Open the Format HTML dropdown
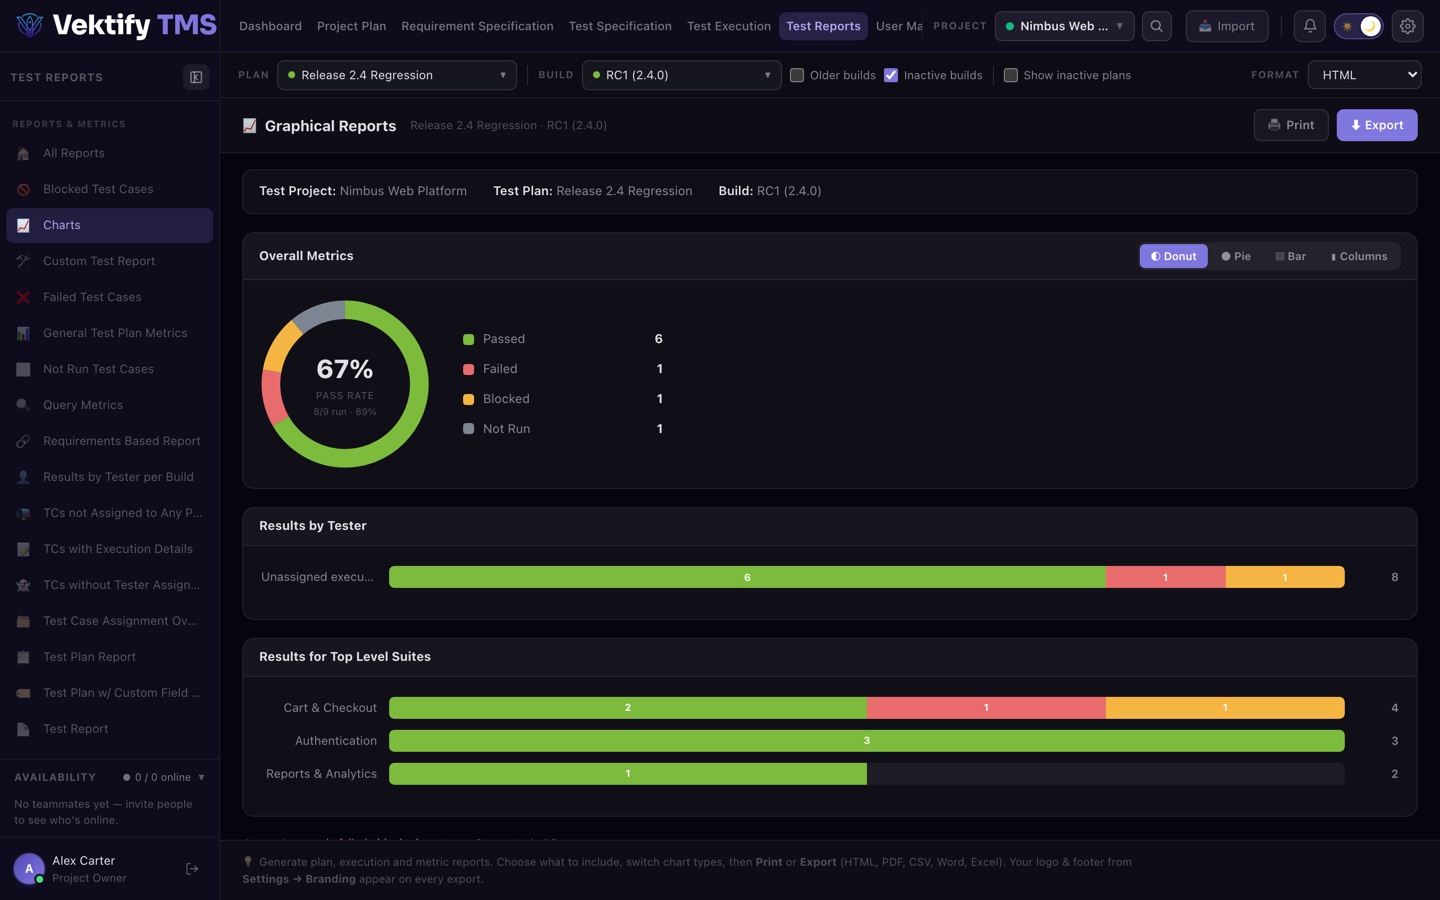The width and height of the screenshot is (1440, 900). click(1365, 75)
